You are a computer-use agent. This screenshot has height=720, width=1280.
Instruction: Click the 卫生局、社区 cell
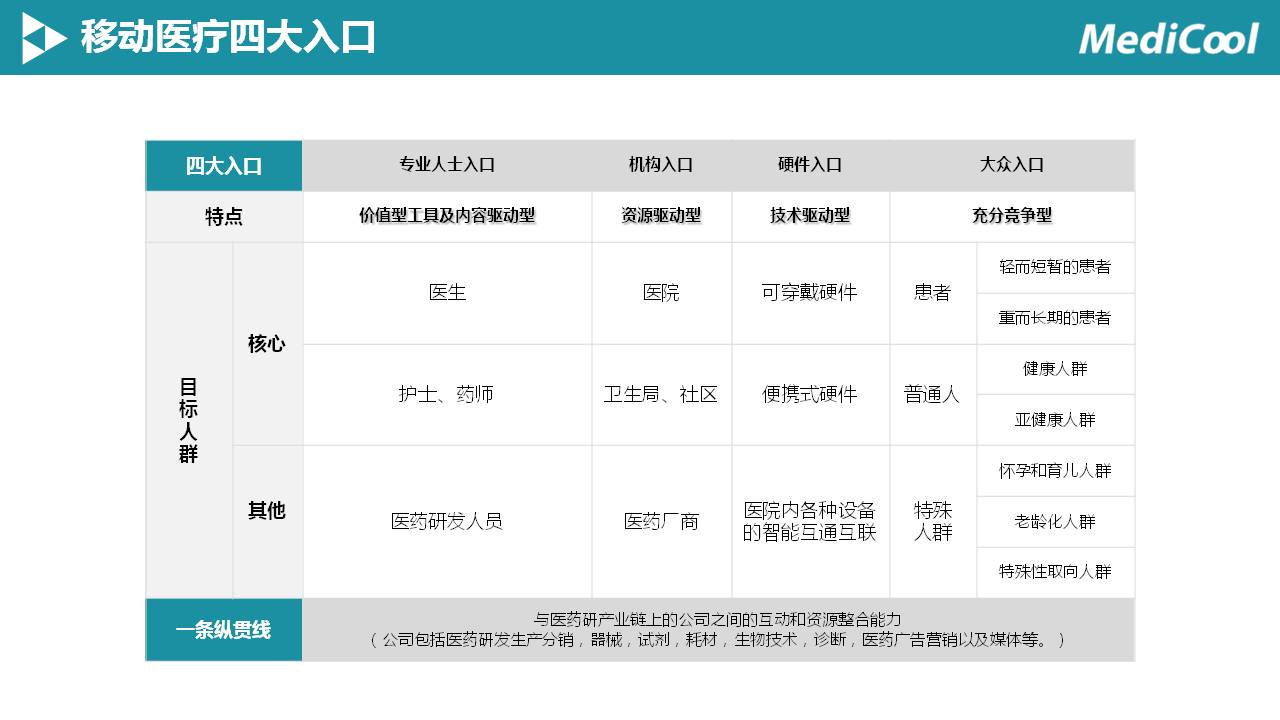pyautogui.click(x=661, y=395)
